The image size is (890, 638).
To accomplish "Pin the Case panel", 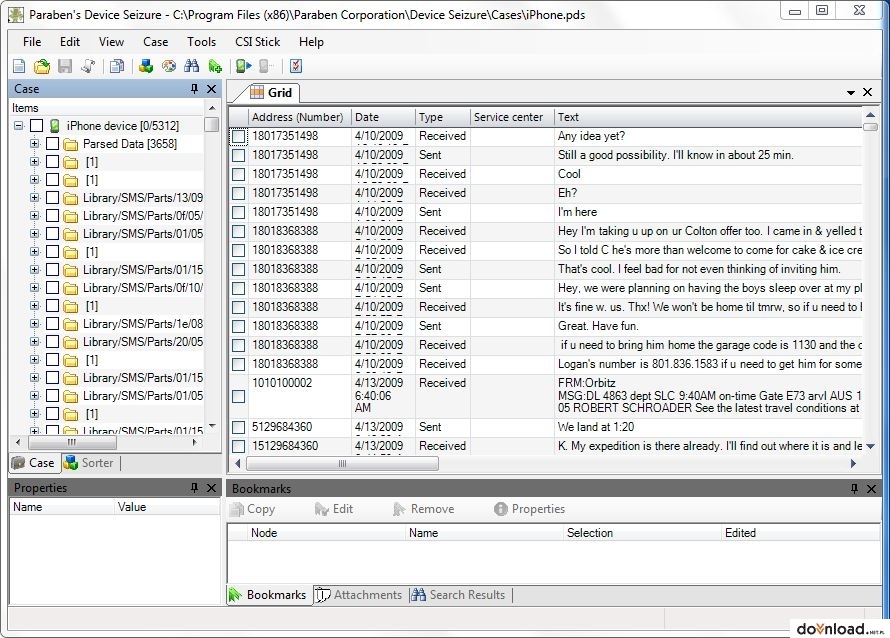I will click(194, 89).
